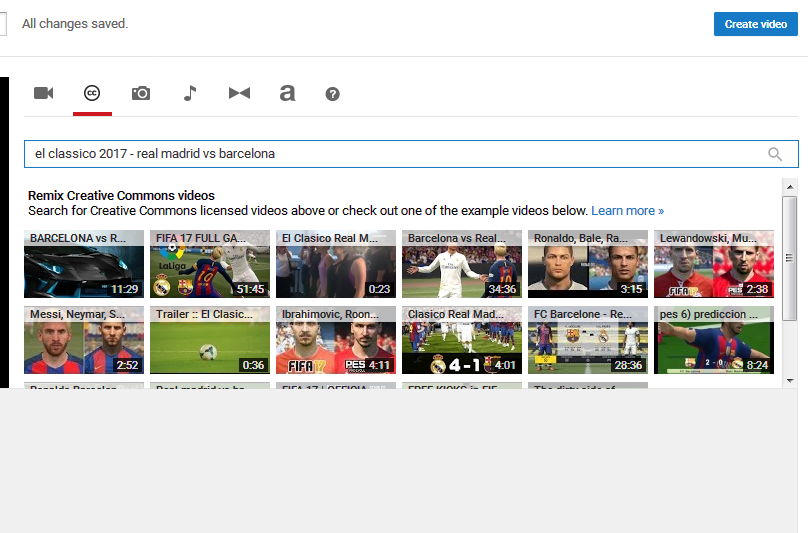Open the help question mark icon

click(332, 94)
